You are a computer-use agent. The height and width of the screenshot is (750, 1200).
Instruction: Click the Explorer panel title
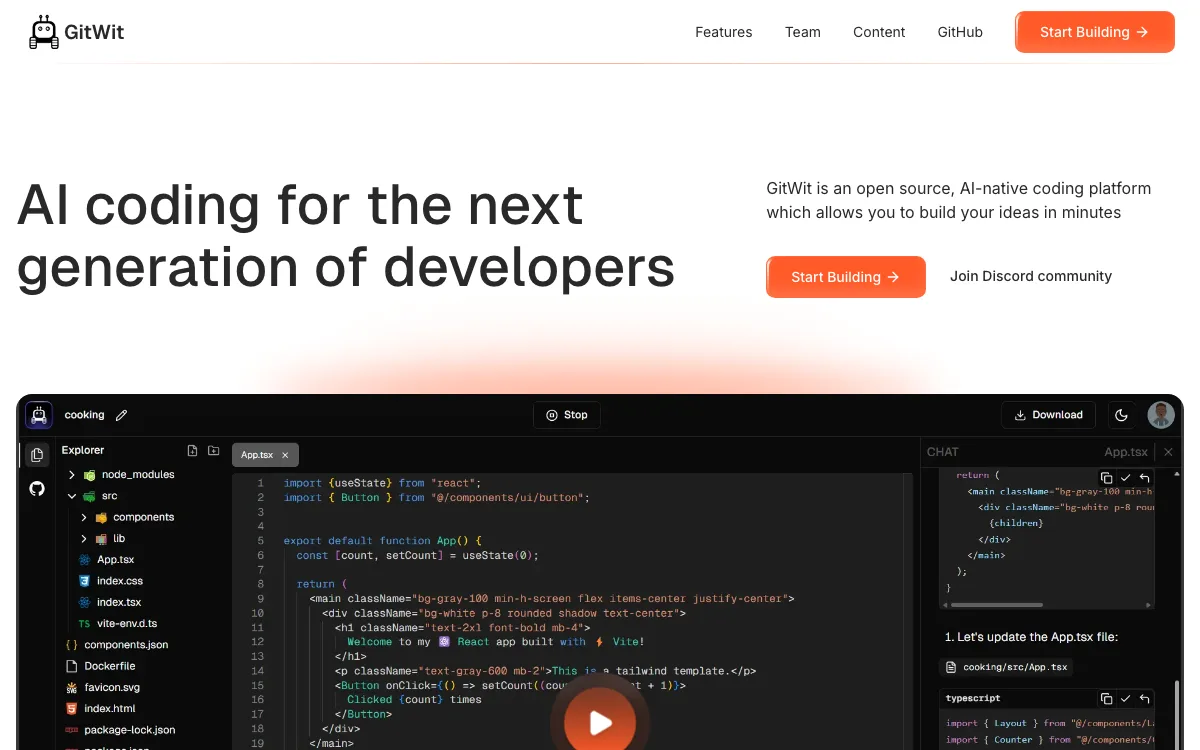tap(82, 450)
